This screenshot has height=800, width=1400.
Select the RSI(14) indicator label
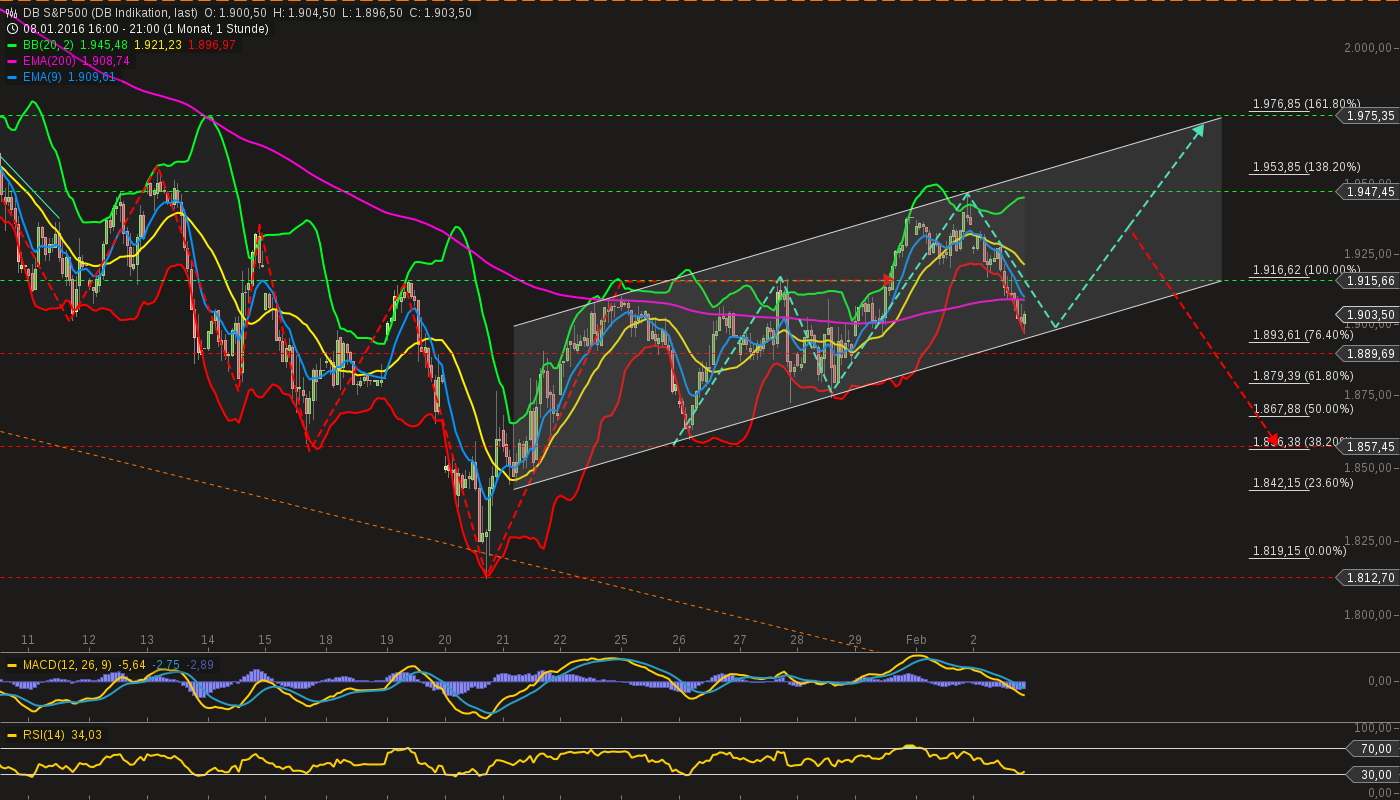(44, 735)
